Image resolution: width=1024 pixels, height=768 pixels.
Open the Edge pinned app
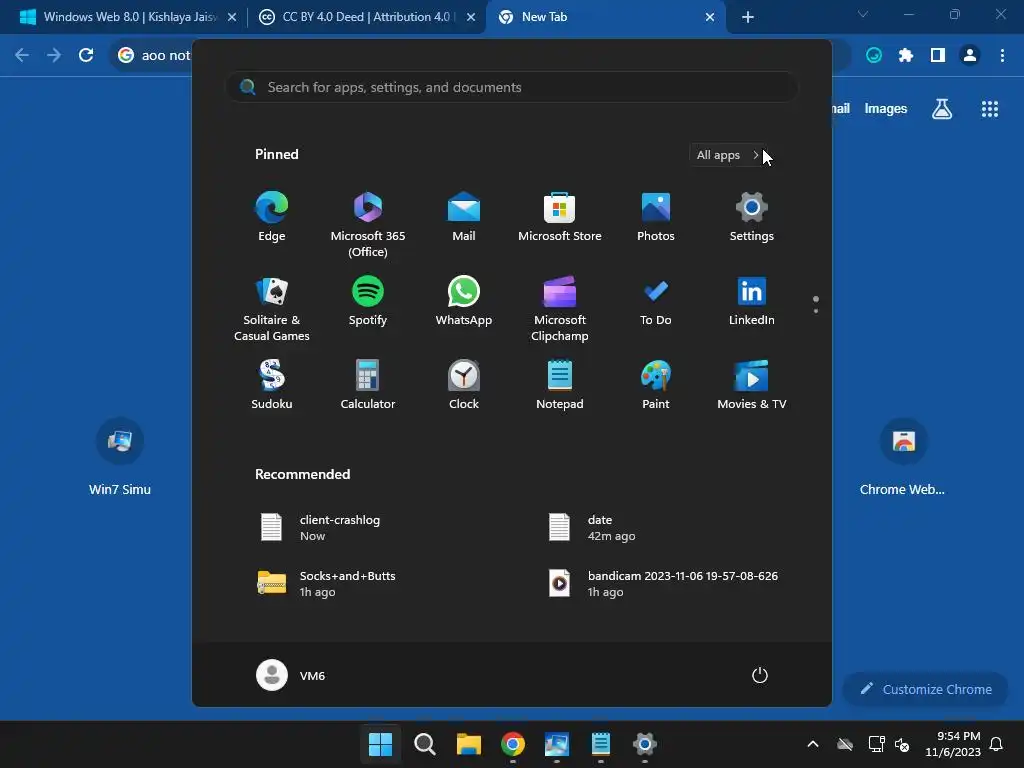point(272,217)
